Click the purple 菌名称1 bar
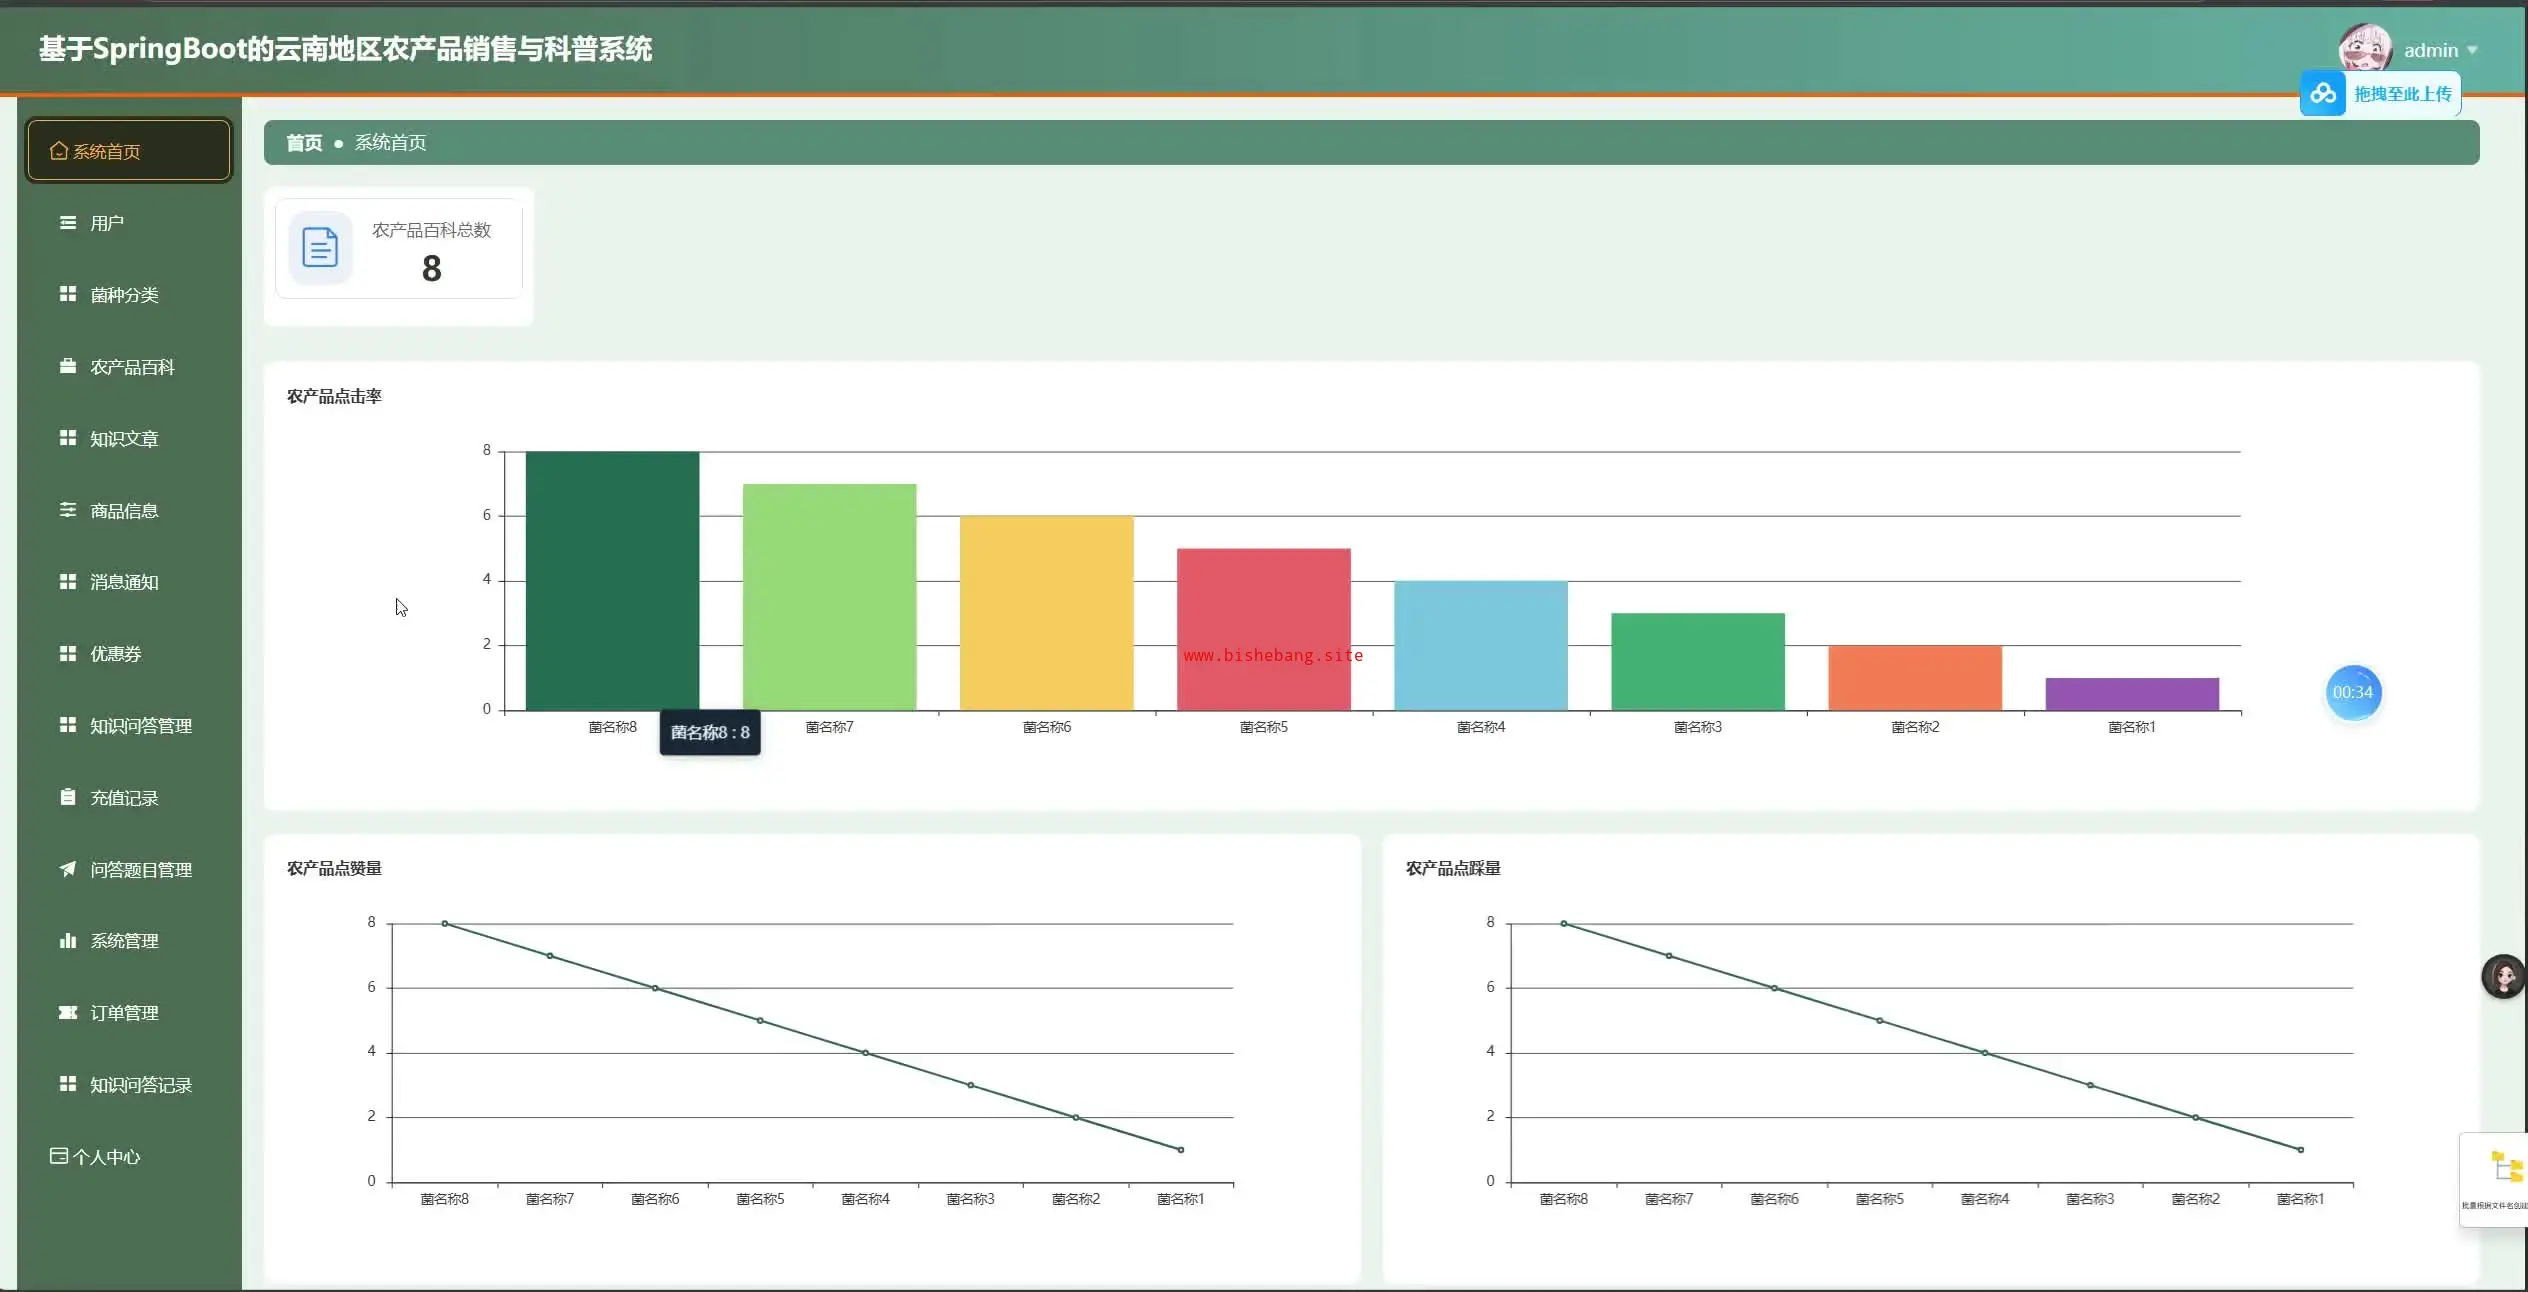Viewport: 2528px width, 1292px height. pos(2132,694)
